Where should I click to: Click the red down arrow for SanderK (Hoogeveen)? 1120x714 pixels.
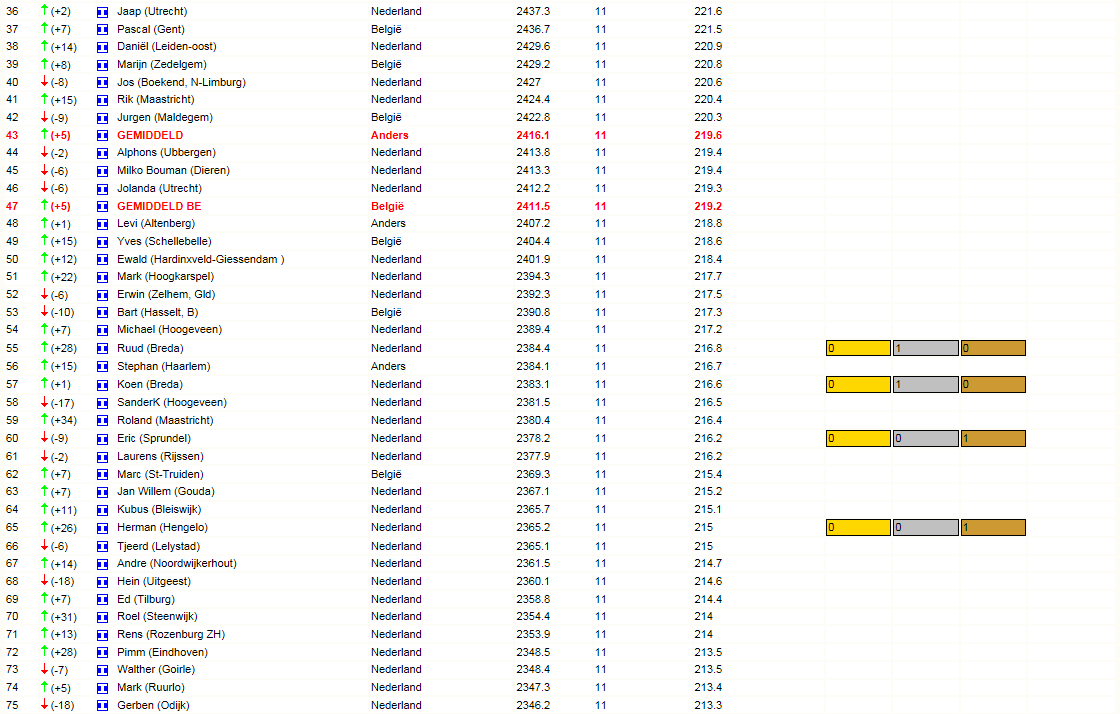pos(44,402)
